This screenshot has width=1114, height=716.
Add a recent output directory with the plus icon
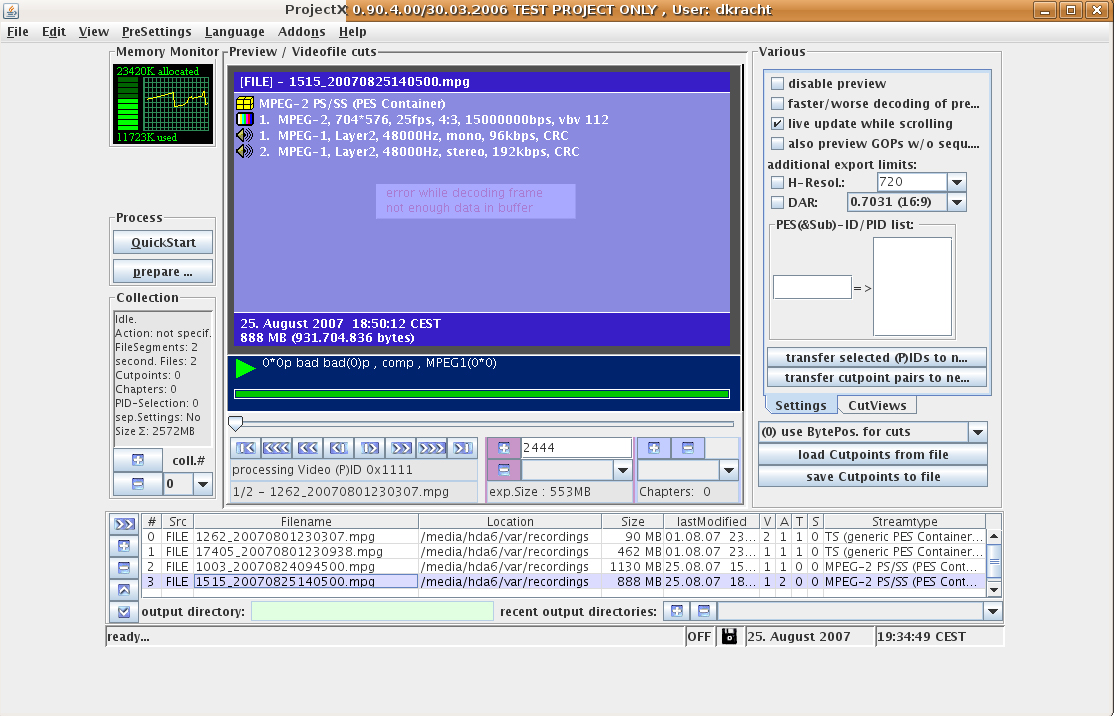676,611
